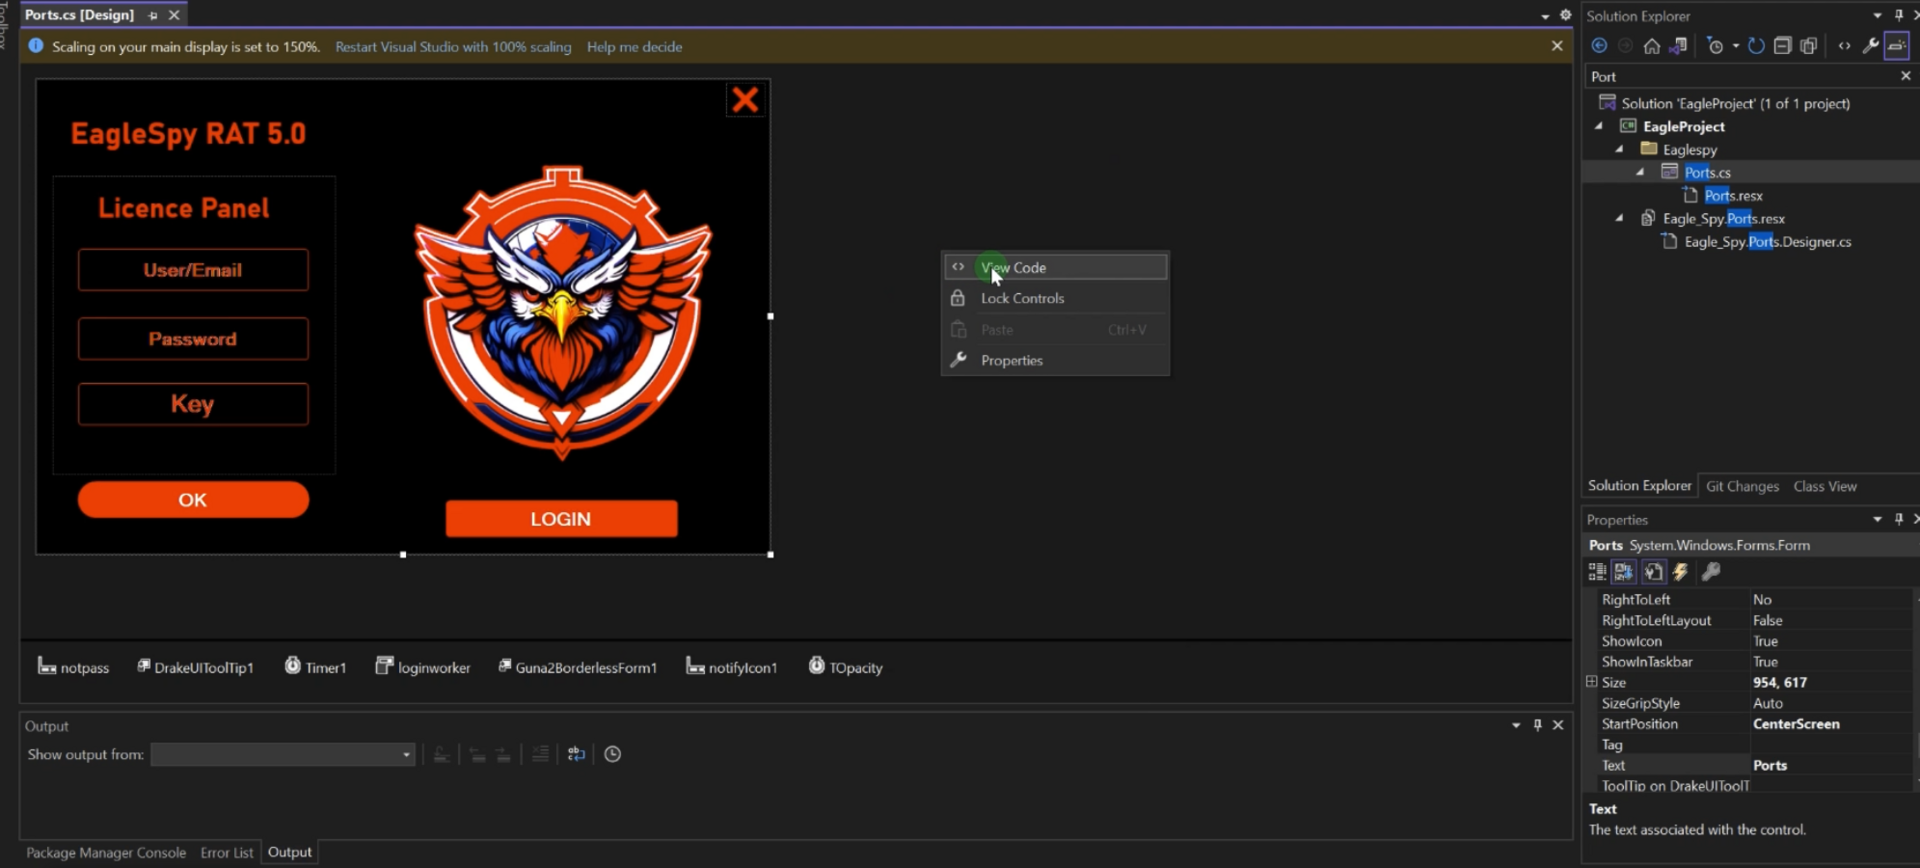Screen dimensions: 1920x868
Task: Toggle pin on the Output panel
Action: pyautogui.click(x=1538, y=726)
